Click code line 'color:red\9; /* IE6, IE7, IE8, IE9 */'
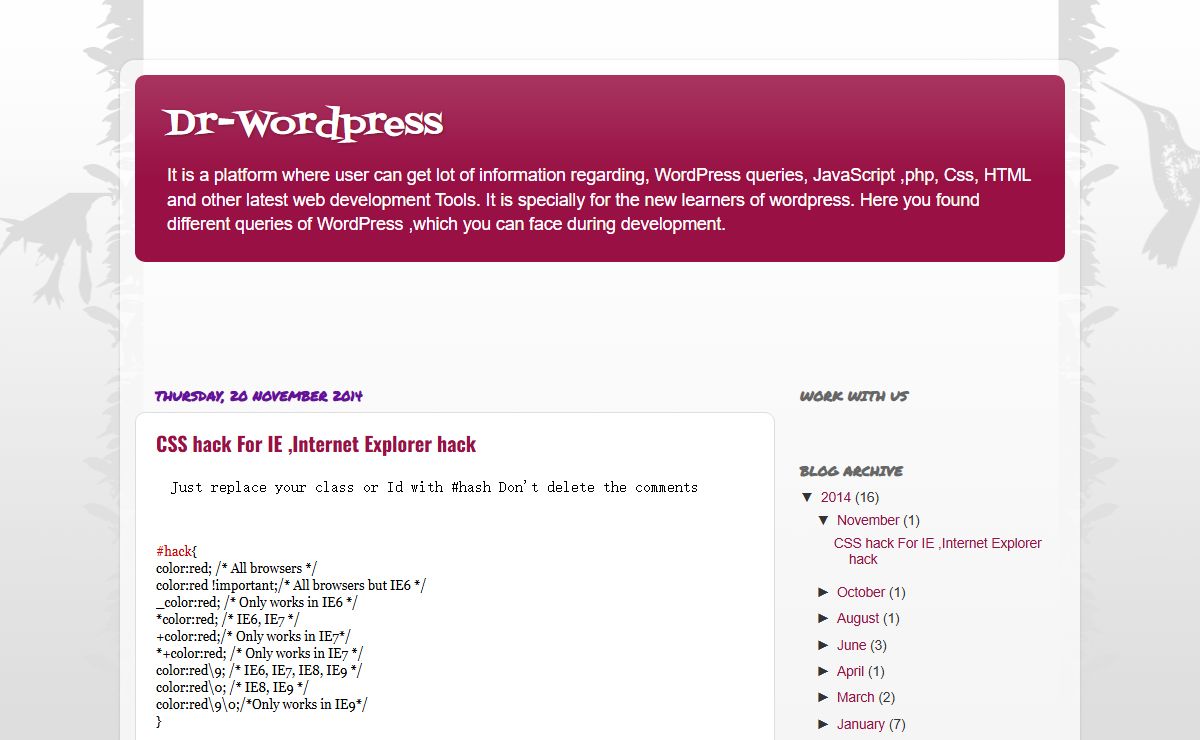1200x740 pixels. point(259,670)
